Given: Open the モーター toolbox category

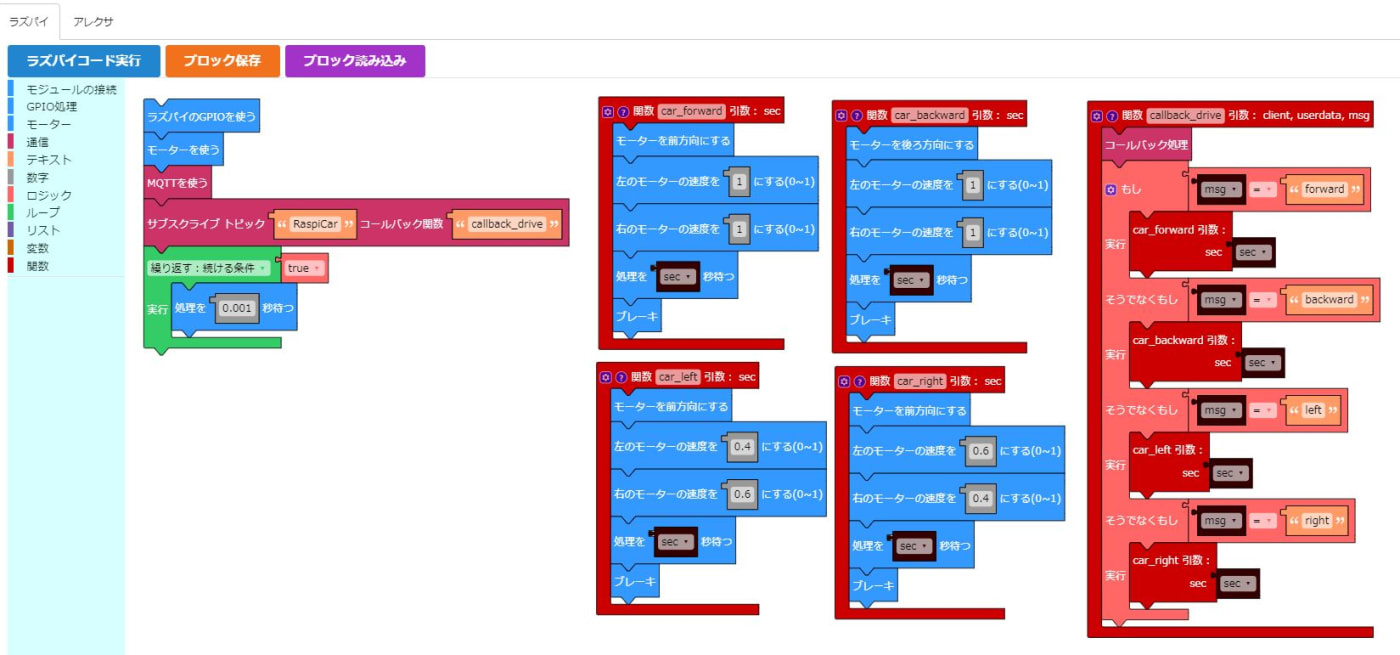Looking at the screenshot, I should tap(48, 124).
